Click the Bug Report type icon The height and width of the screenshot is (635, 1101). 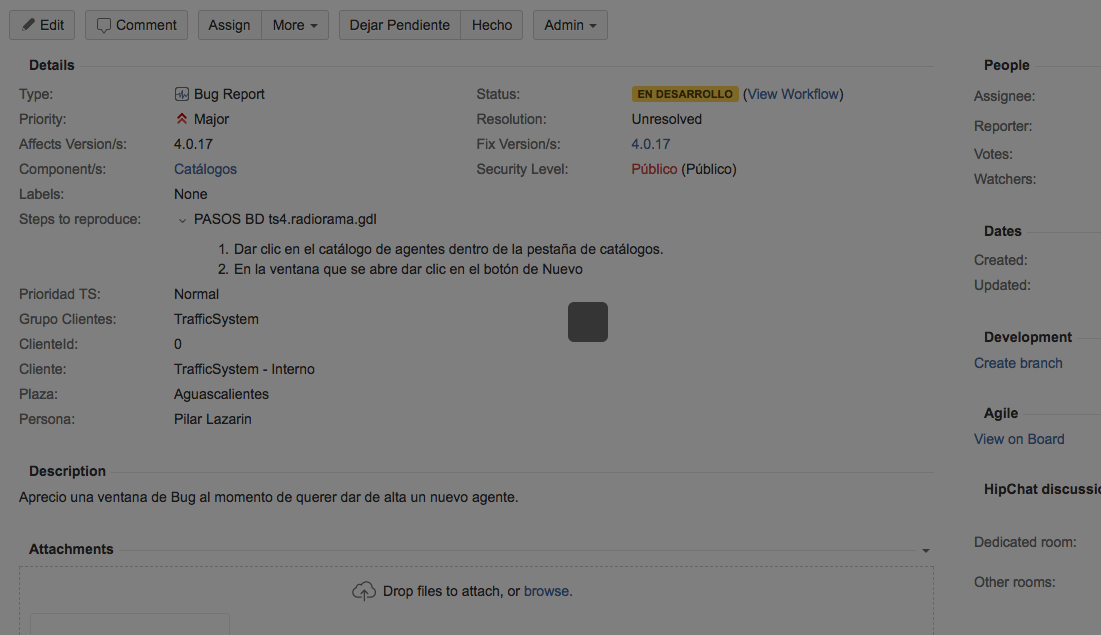(181, 94)
